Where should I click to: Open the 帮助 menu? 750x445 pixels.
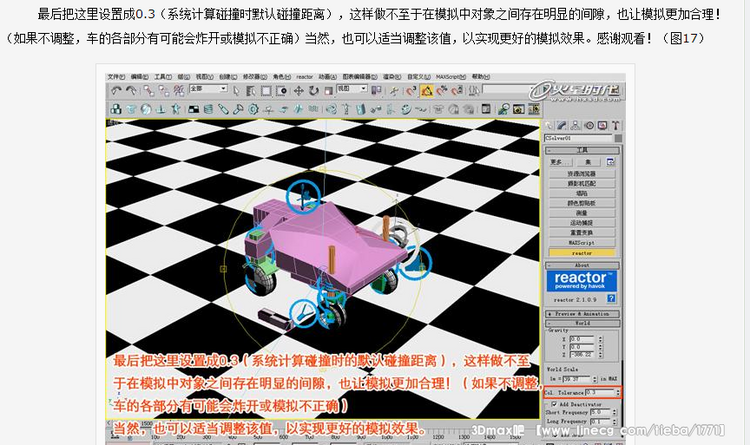480,77
